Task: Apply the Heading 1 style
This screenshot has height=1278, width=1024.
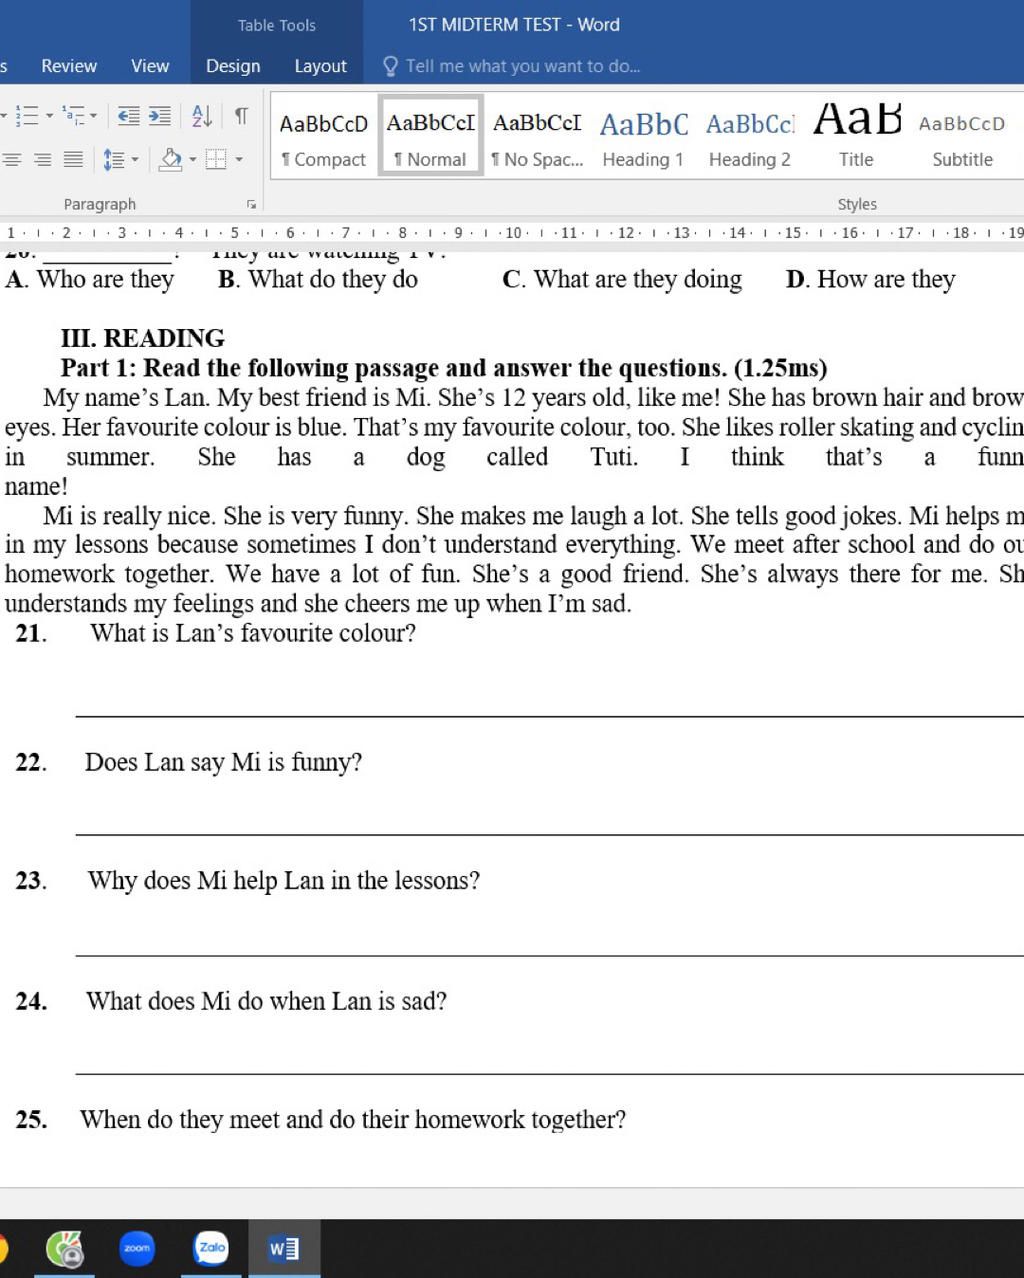Action: click(x=643, y=137)
